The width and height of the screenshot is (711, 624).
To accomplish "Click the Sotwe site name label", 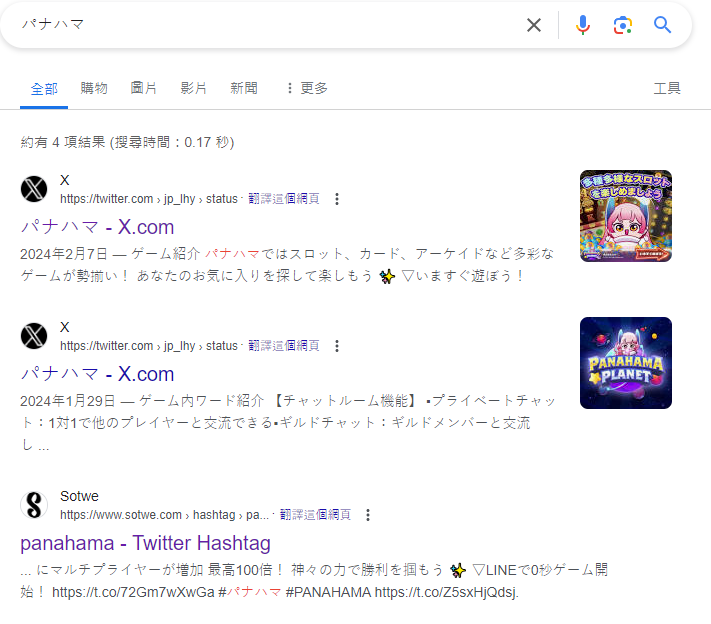I will pos(79,496).
